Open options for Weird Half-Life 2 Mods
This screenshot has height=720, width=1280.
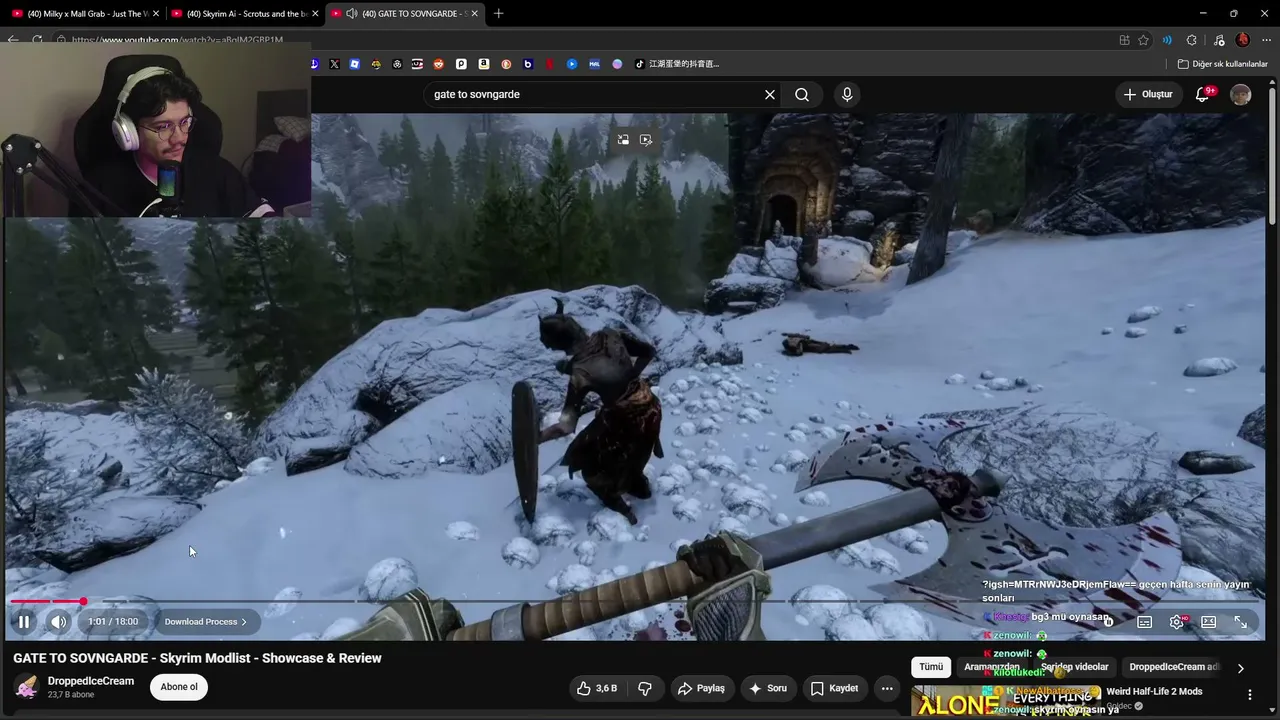coord(1249,694)
